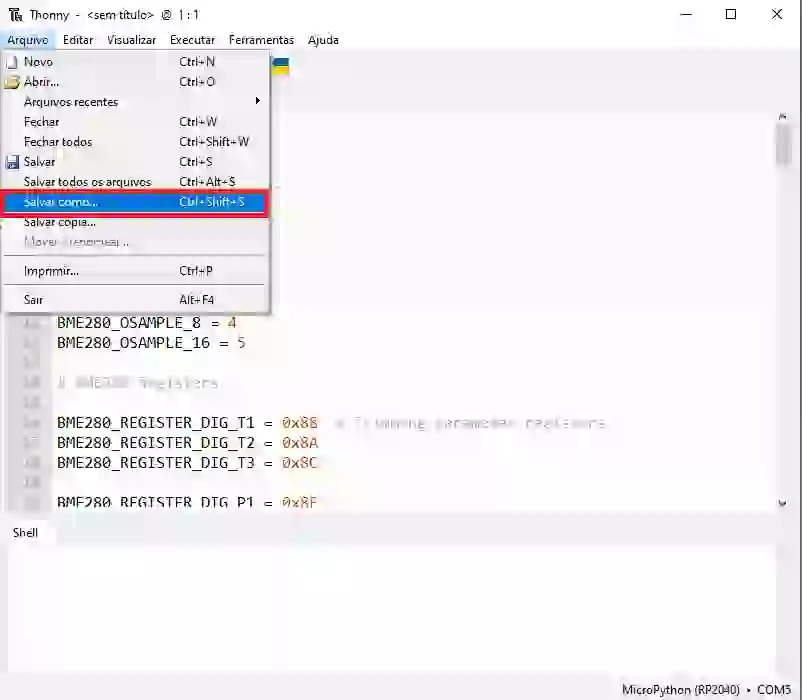Click the Ukraine flag toolbar icon
This screenshot has width=802, height=700.
(281, 66)
